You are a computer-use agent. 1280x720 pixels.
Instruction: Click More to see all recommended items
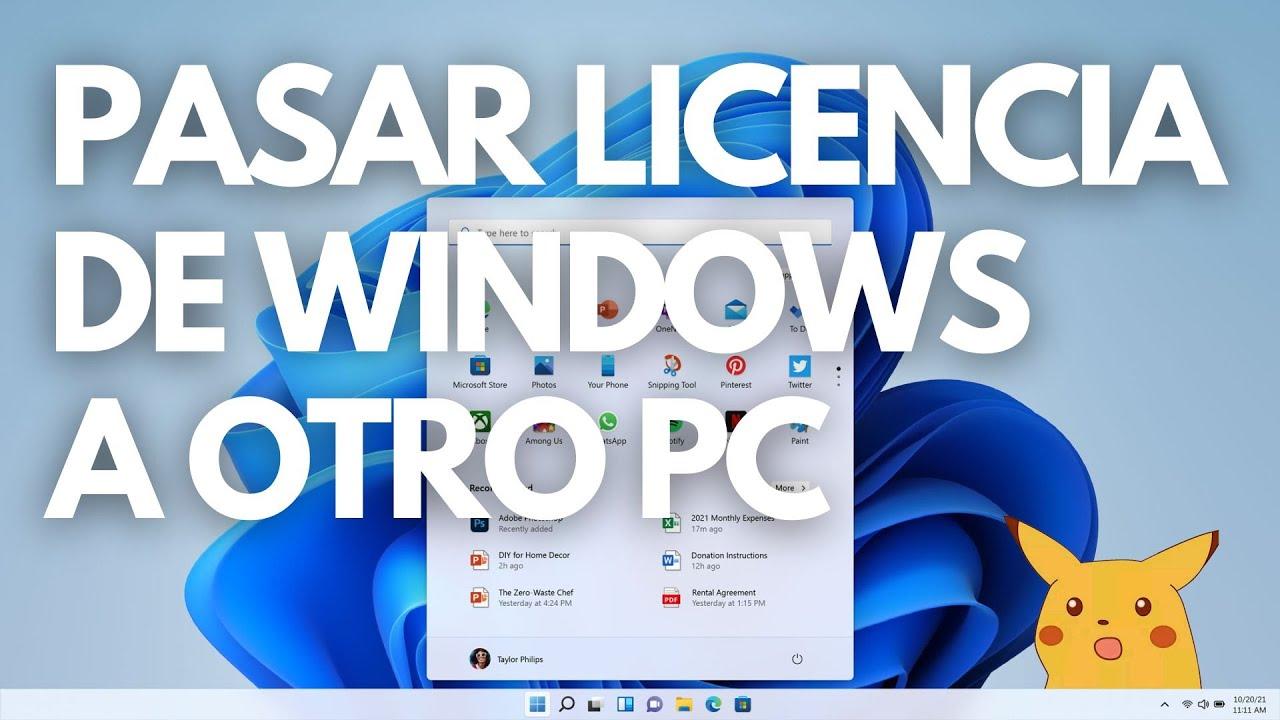tap(785, 488)
